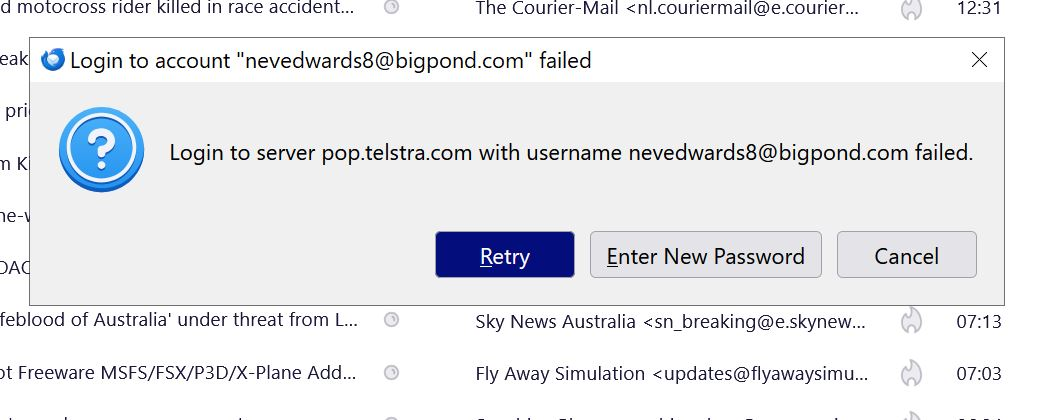Open the motocross rider killed message

(177, 8)
